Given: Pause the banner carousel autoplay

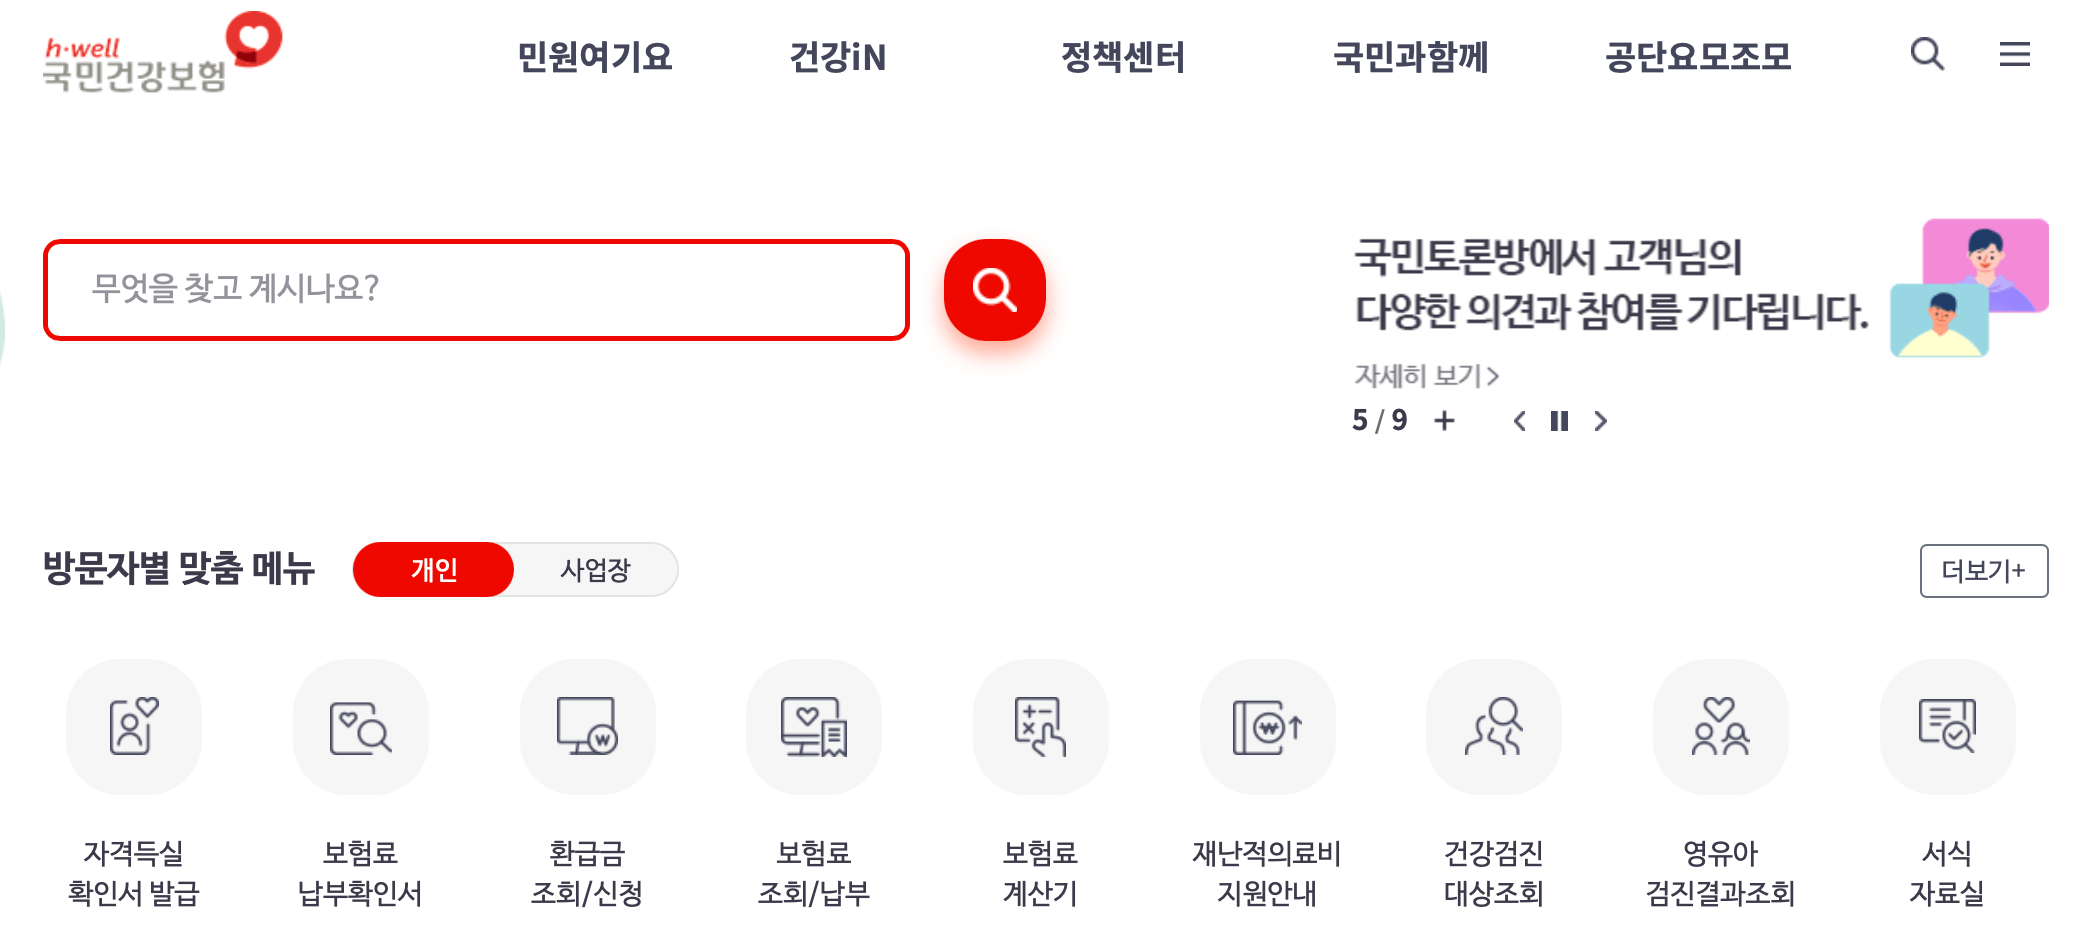Looking at the screenshot, I should (1560, 422).
